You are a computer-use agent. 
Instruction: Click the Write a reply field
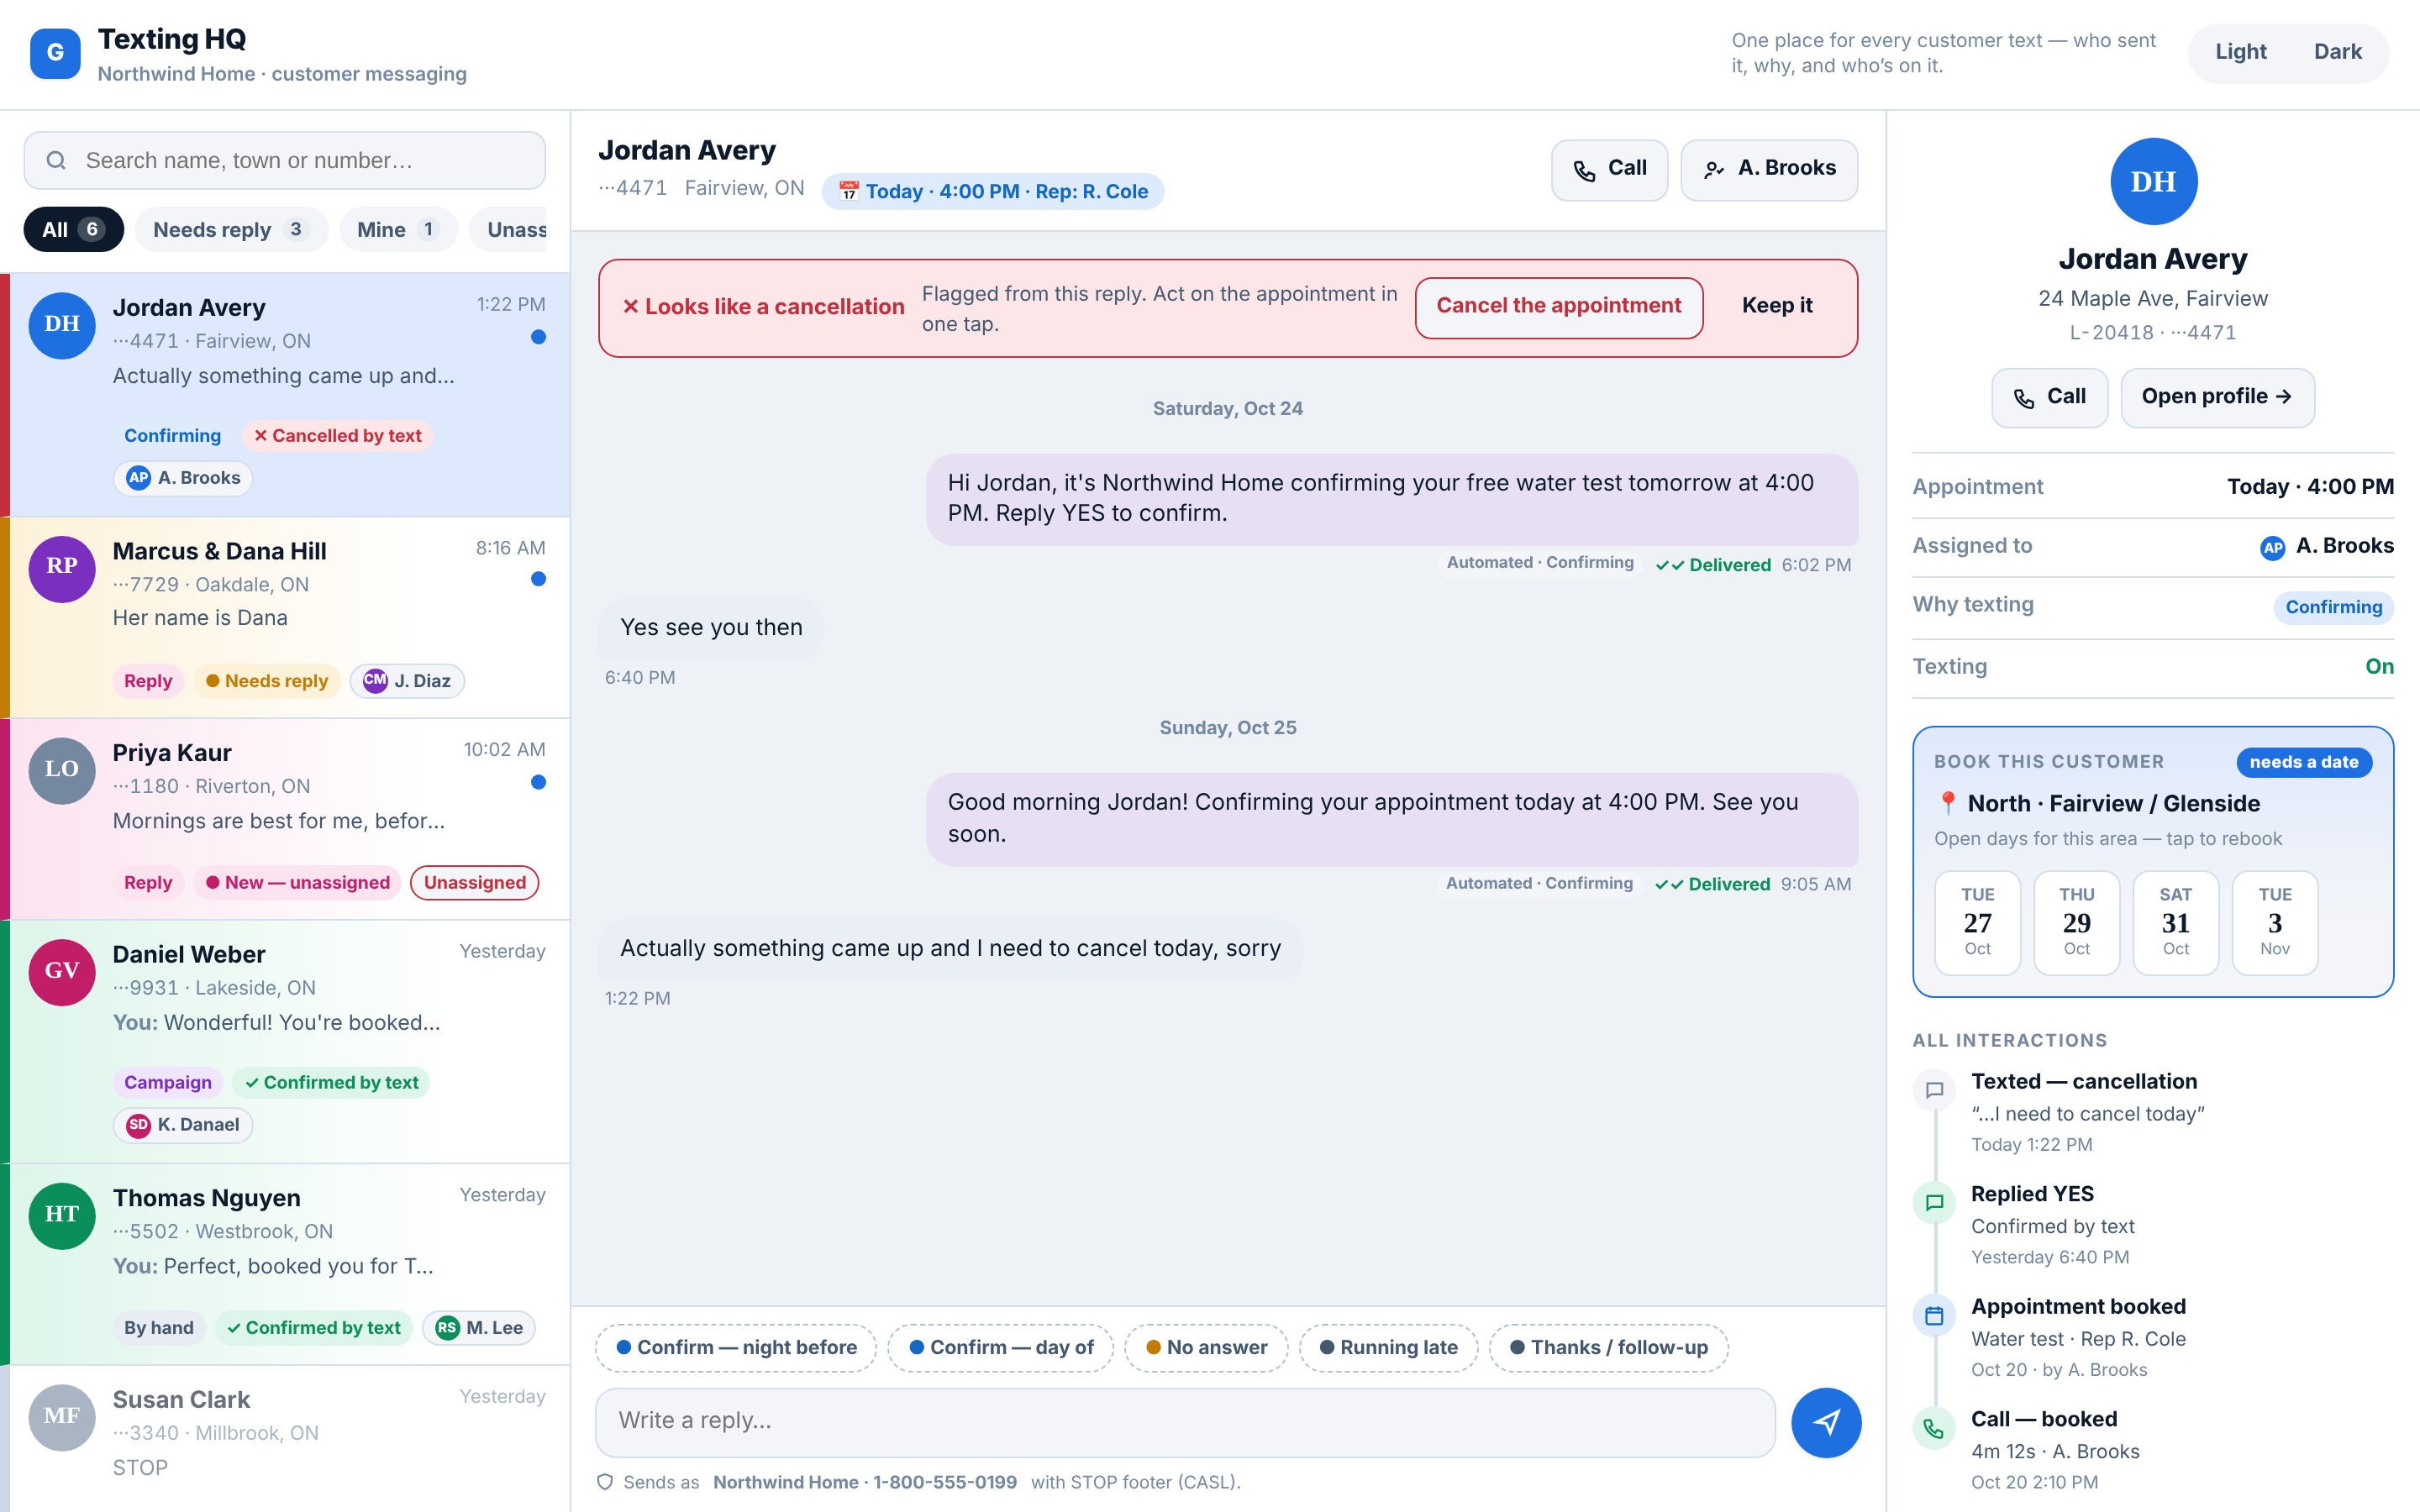click(x=1184, y=1421)
